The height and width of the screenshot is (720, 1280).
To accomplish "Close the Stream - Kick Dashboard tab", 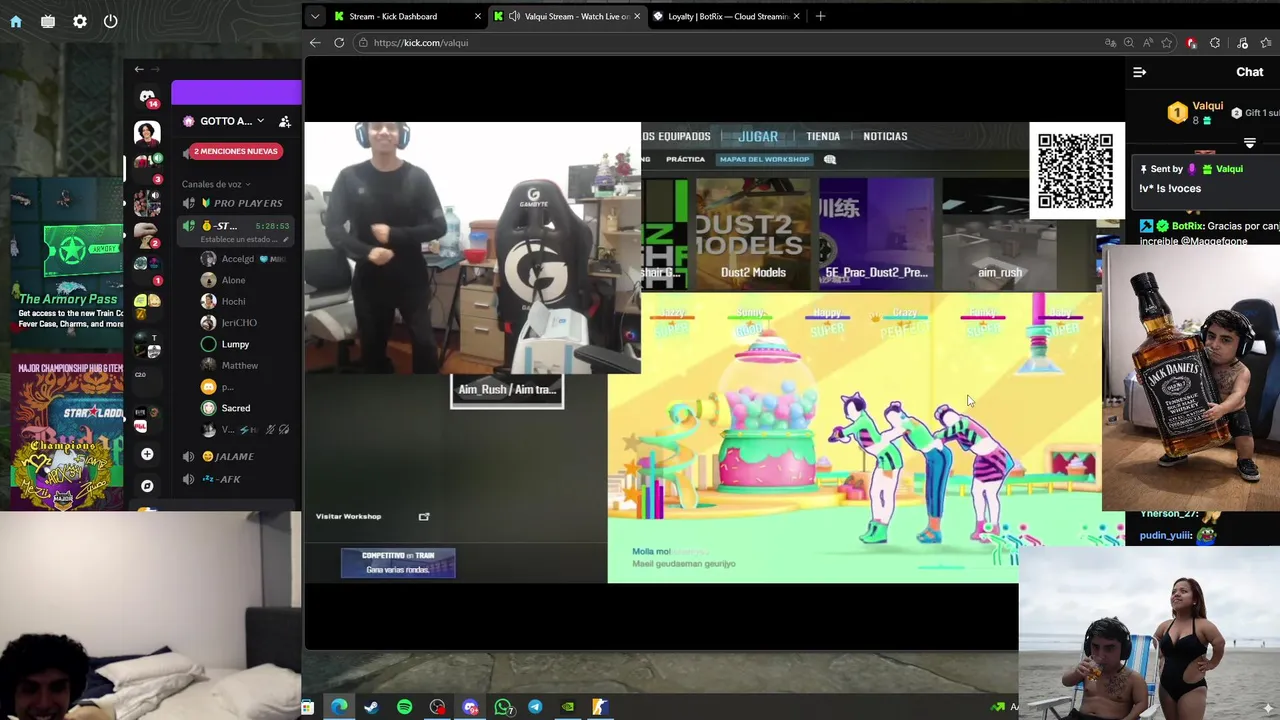I will (478, 16).
